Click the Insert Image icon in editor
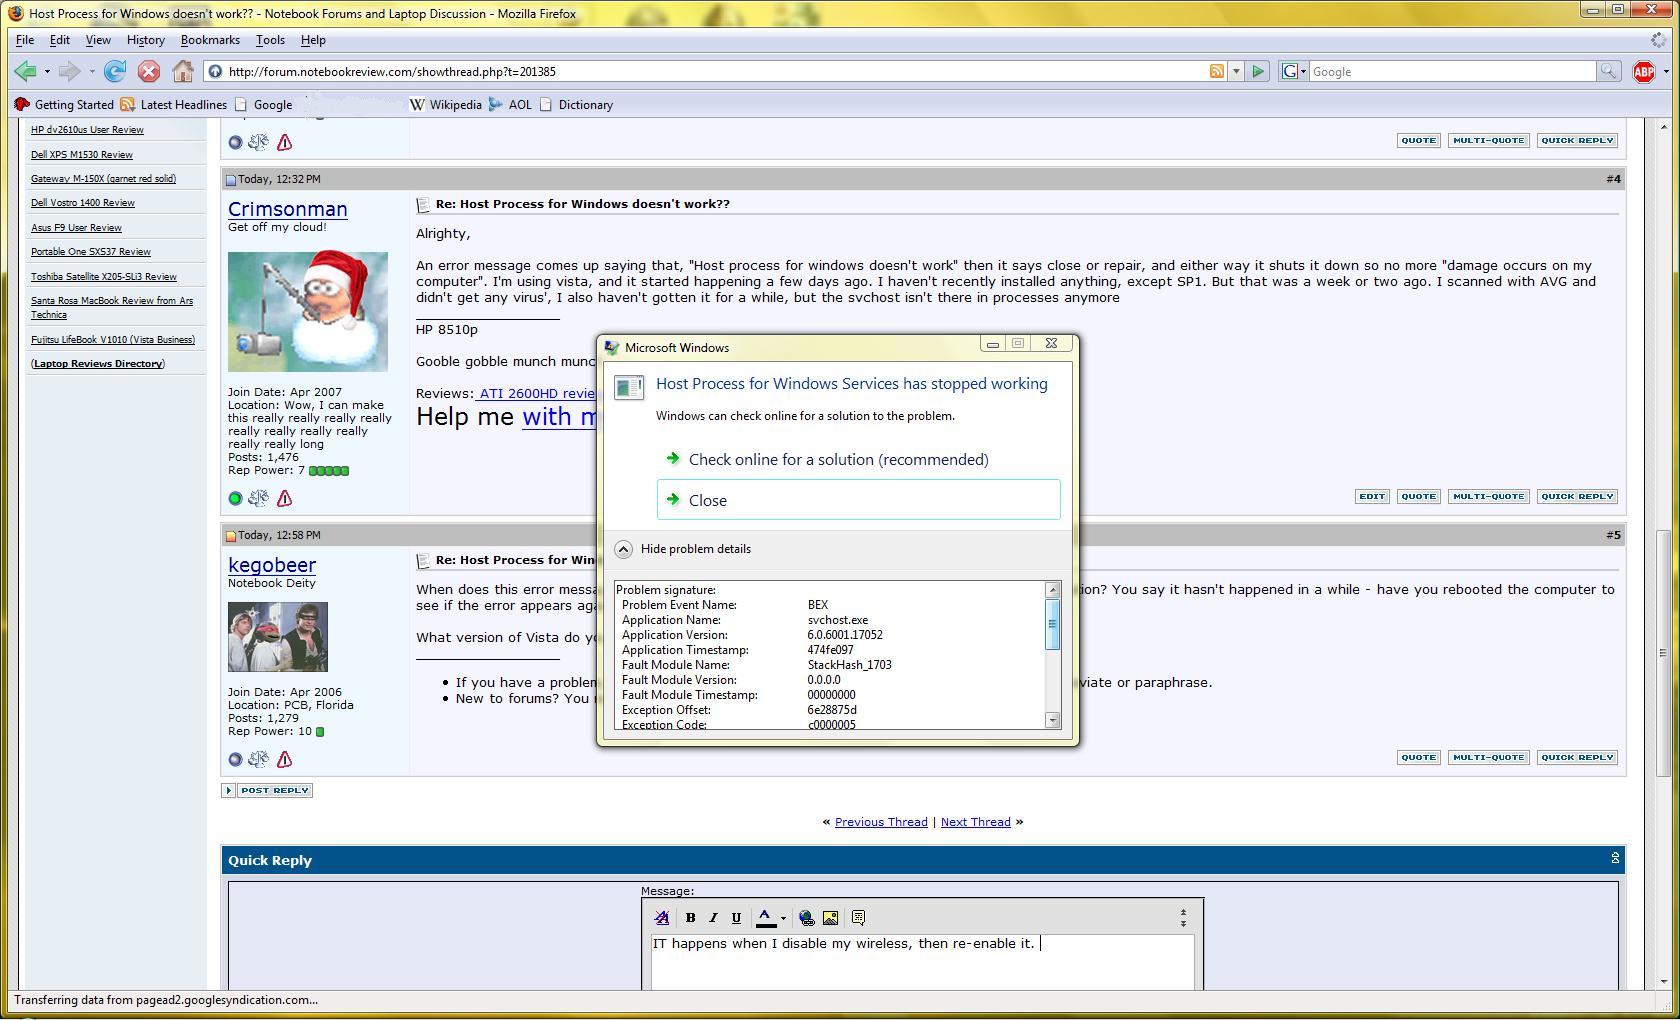The width and height of the screenshot is (1680, 1020). tap(830, 917)
